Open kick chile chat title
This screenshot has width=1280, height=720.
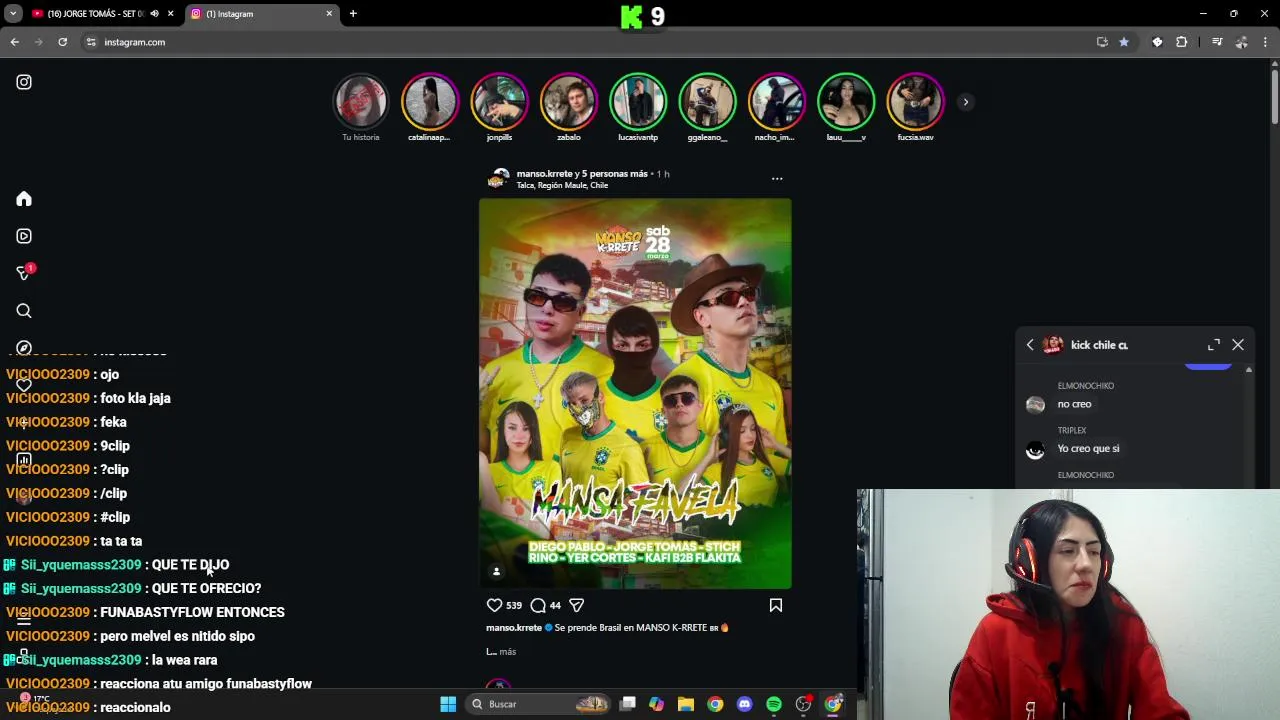click(x=1099, y=345)
